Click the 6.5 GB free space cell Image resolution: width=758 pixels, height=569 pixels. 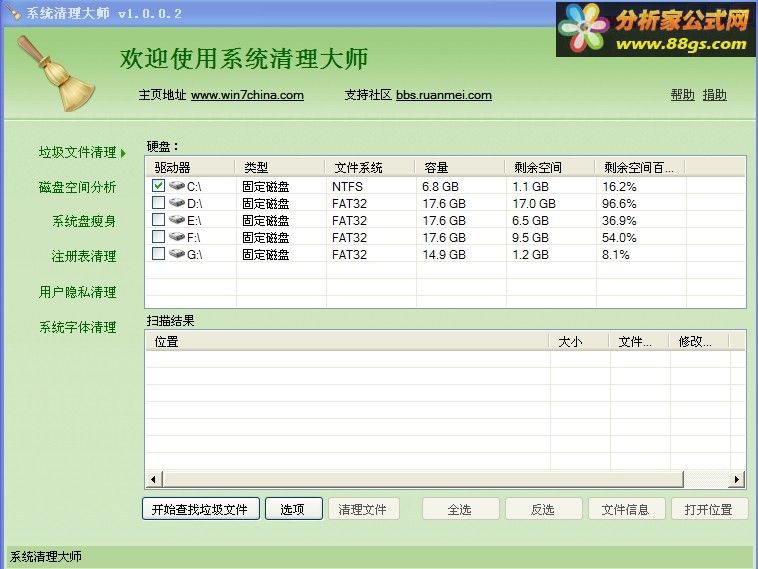[530, 220]
